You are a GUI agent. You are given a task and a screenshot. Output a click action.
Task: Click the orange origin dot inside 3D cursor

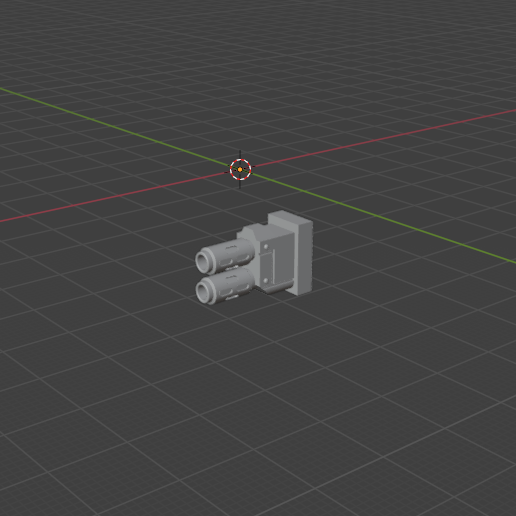[240, 169]
